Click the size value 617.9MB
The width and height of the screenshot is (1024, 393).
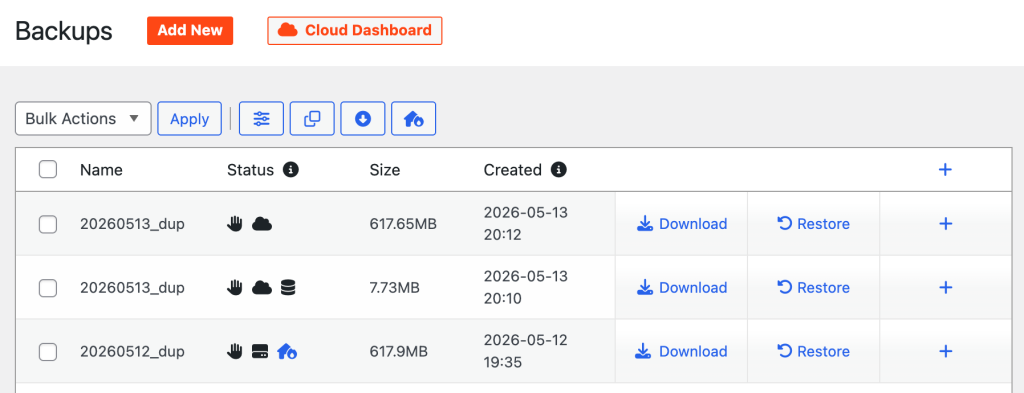tap(398, 351)
